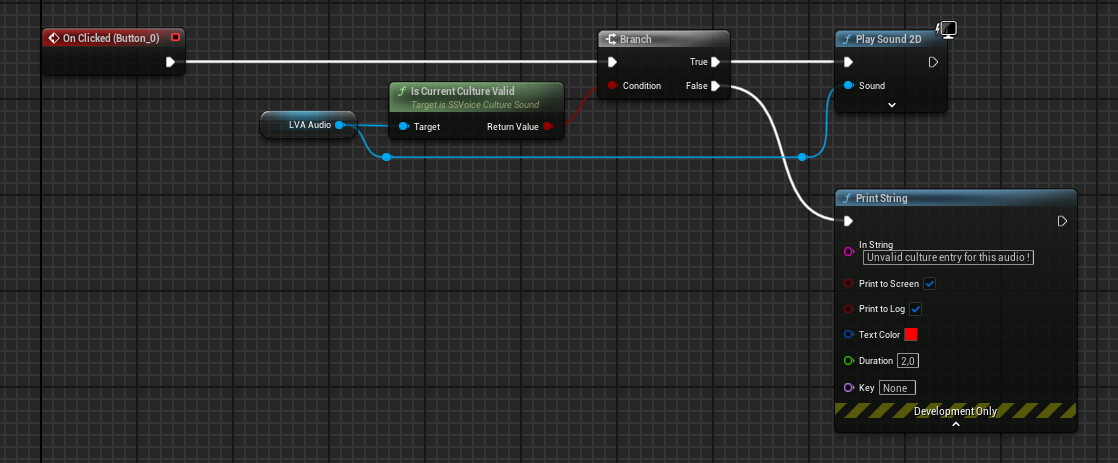This screenshot has height=463, width=1118.
Task: Click the client-only monitor icon on Play Sound 2D
Action: coord(948,29)
